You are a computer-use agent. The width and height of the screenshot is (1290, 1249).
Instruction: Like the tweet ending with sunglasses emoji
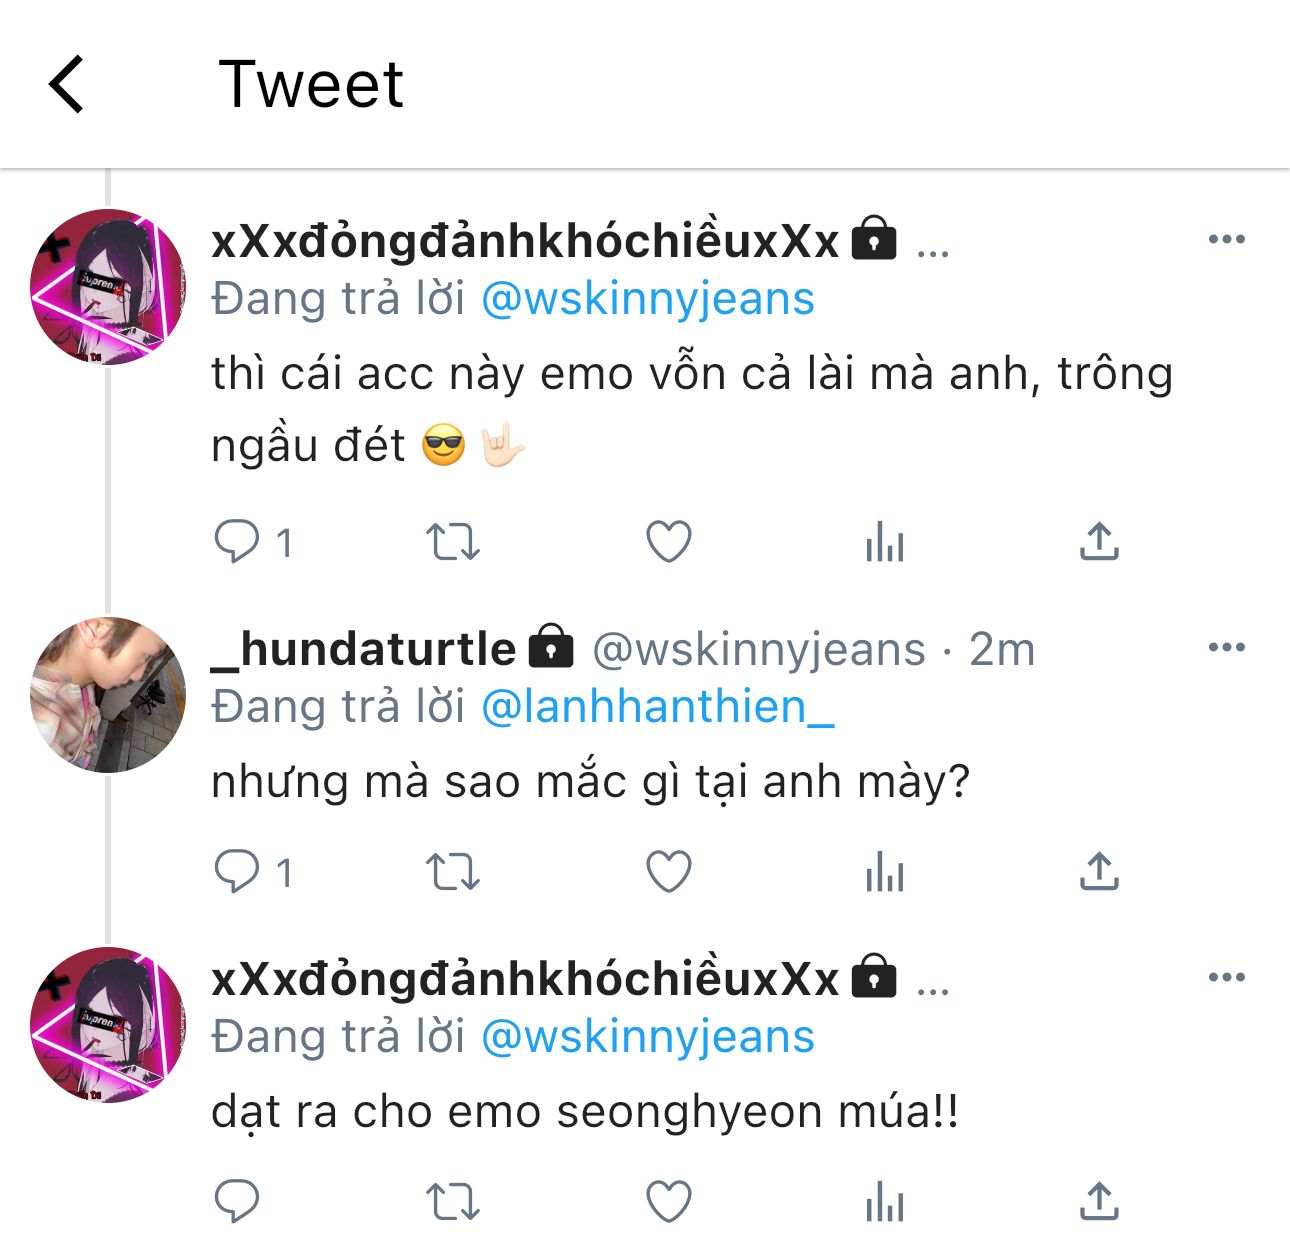click(x=668, y=542)
